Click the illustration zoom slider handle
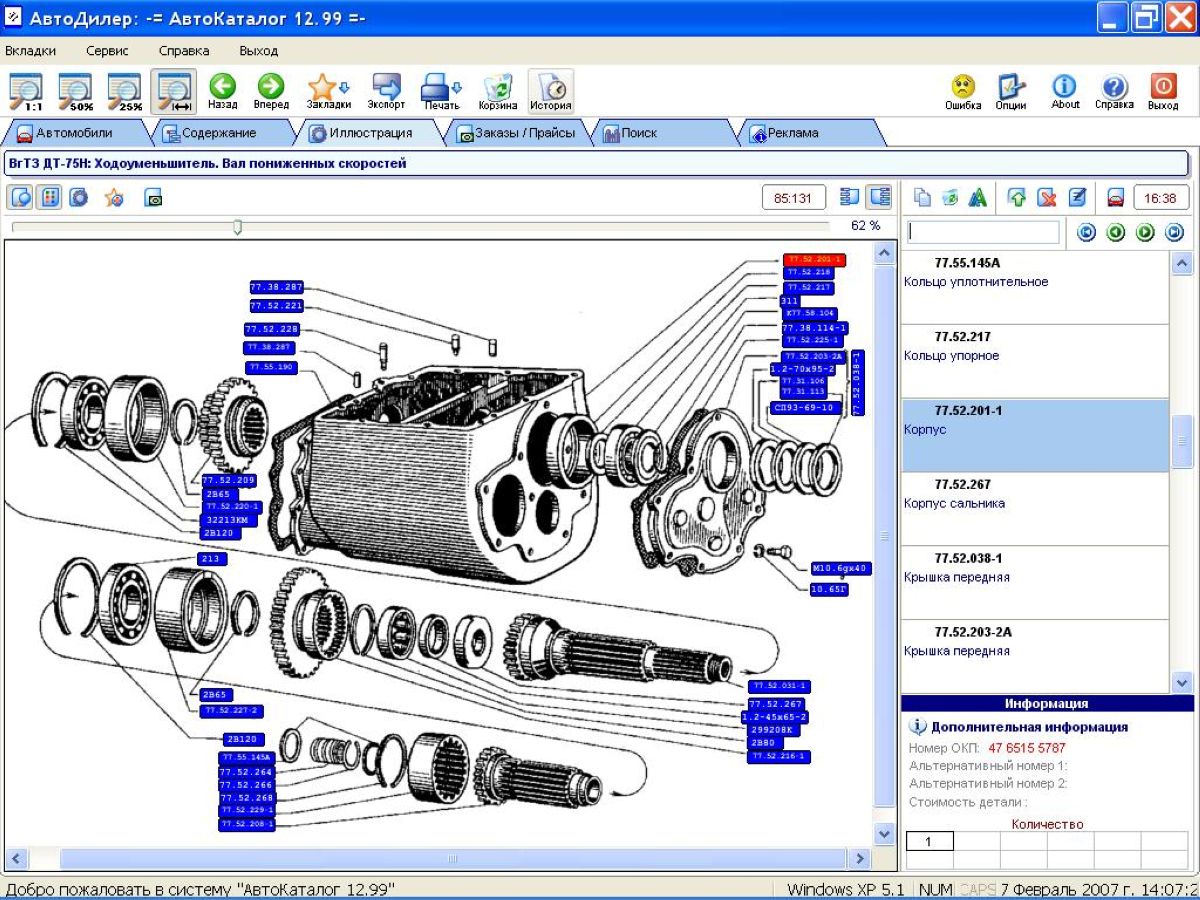The height and width of the screenshot is (900, 1200). [237, 227]
